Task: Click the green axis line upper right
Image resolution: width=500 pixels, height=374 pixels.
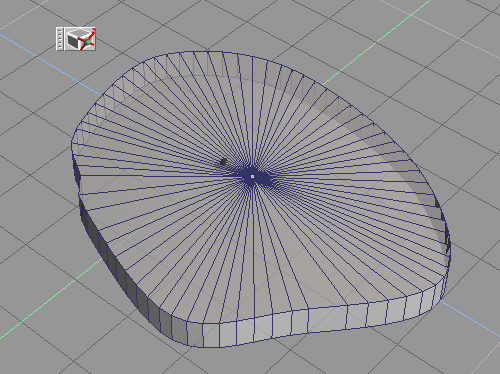Action: point(377,42)
